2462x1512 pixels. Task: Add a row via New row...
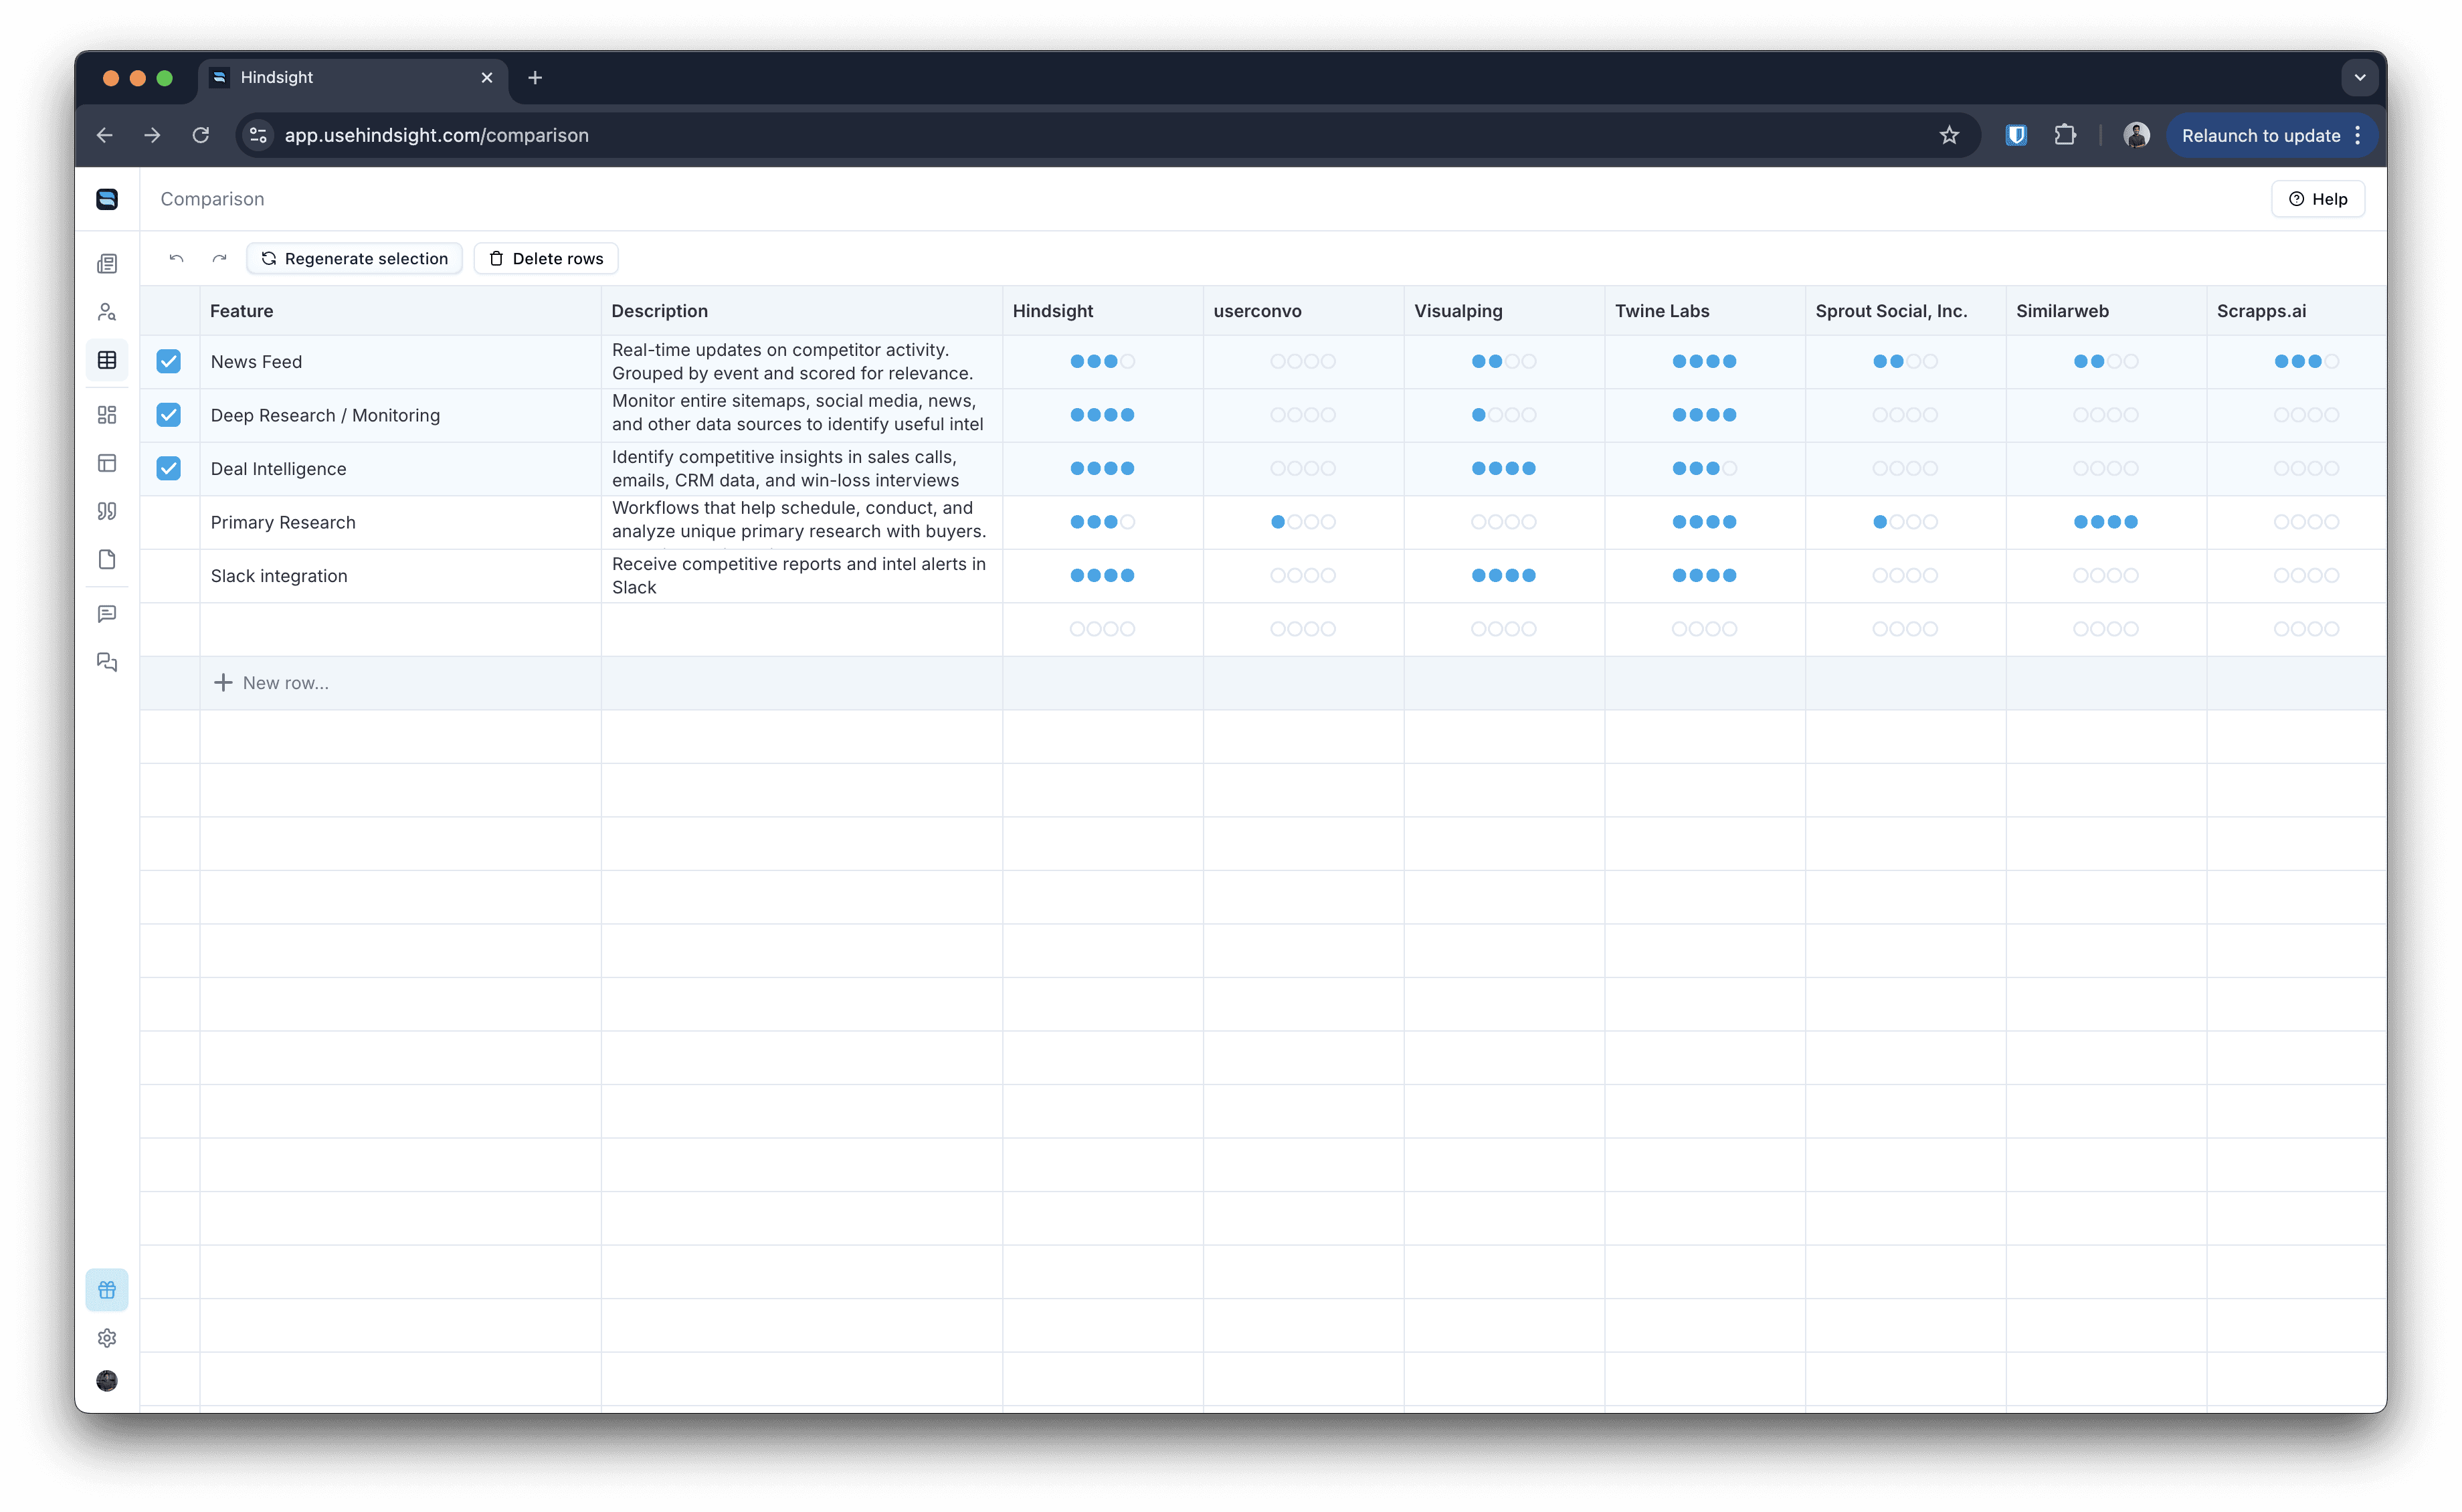271,683
